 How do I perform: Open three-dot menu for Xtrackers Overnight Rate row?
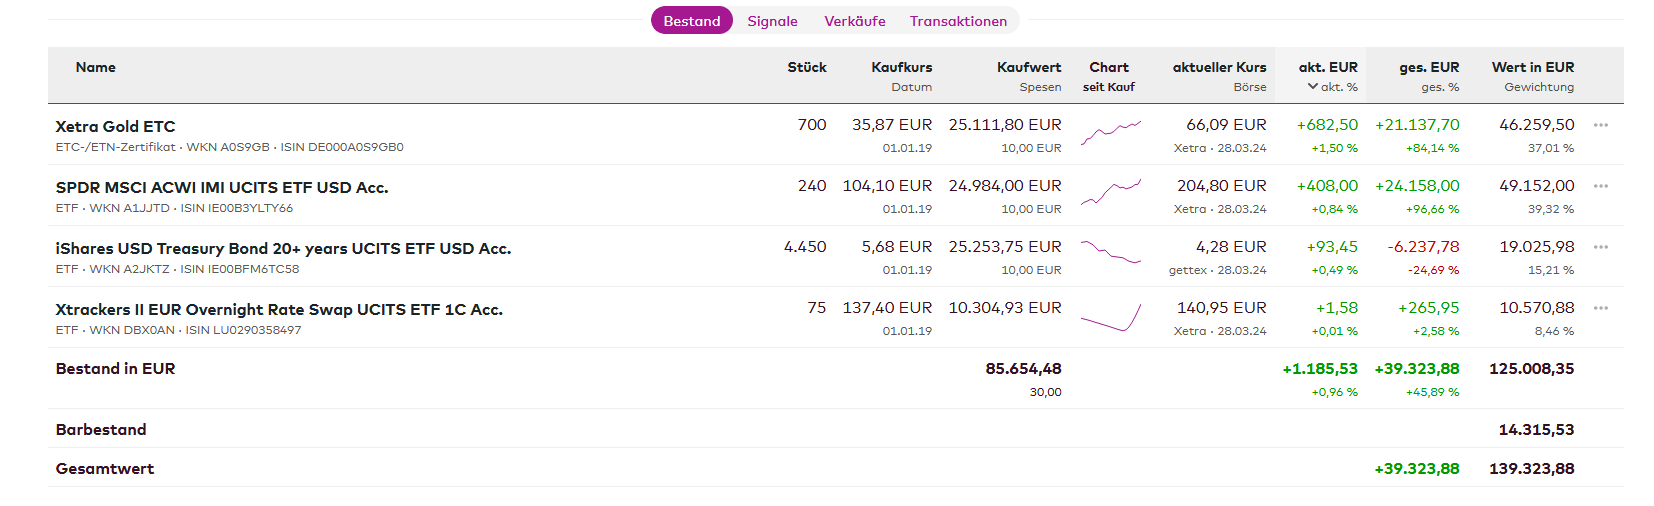point(1600,308)
